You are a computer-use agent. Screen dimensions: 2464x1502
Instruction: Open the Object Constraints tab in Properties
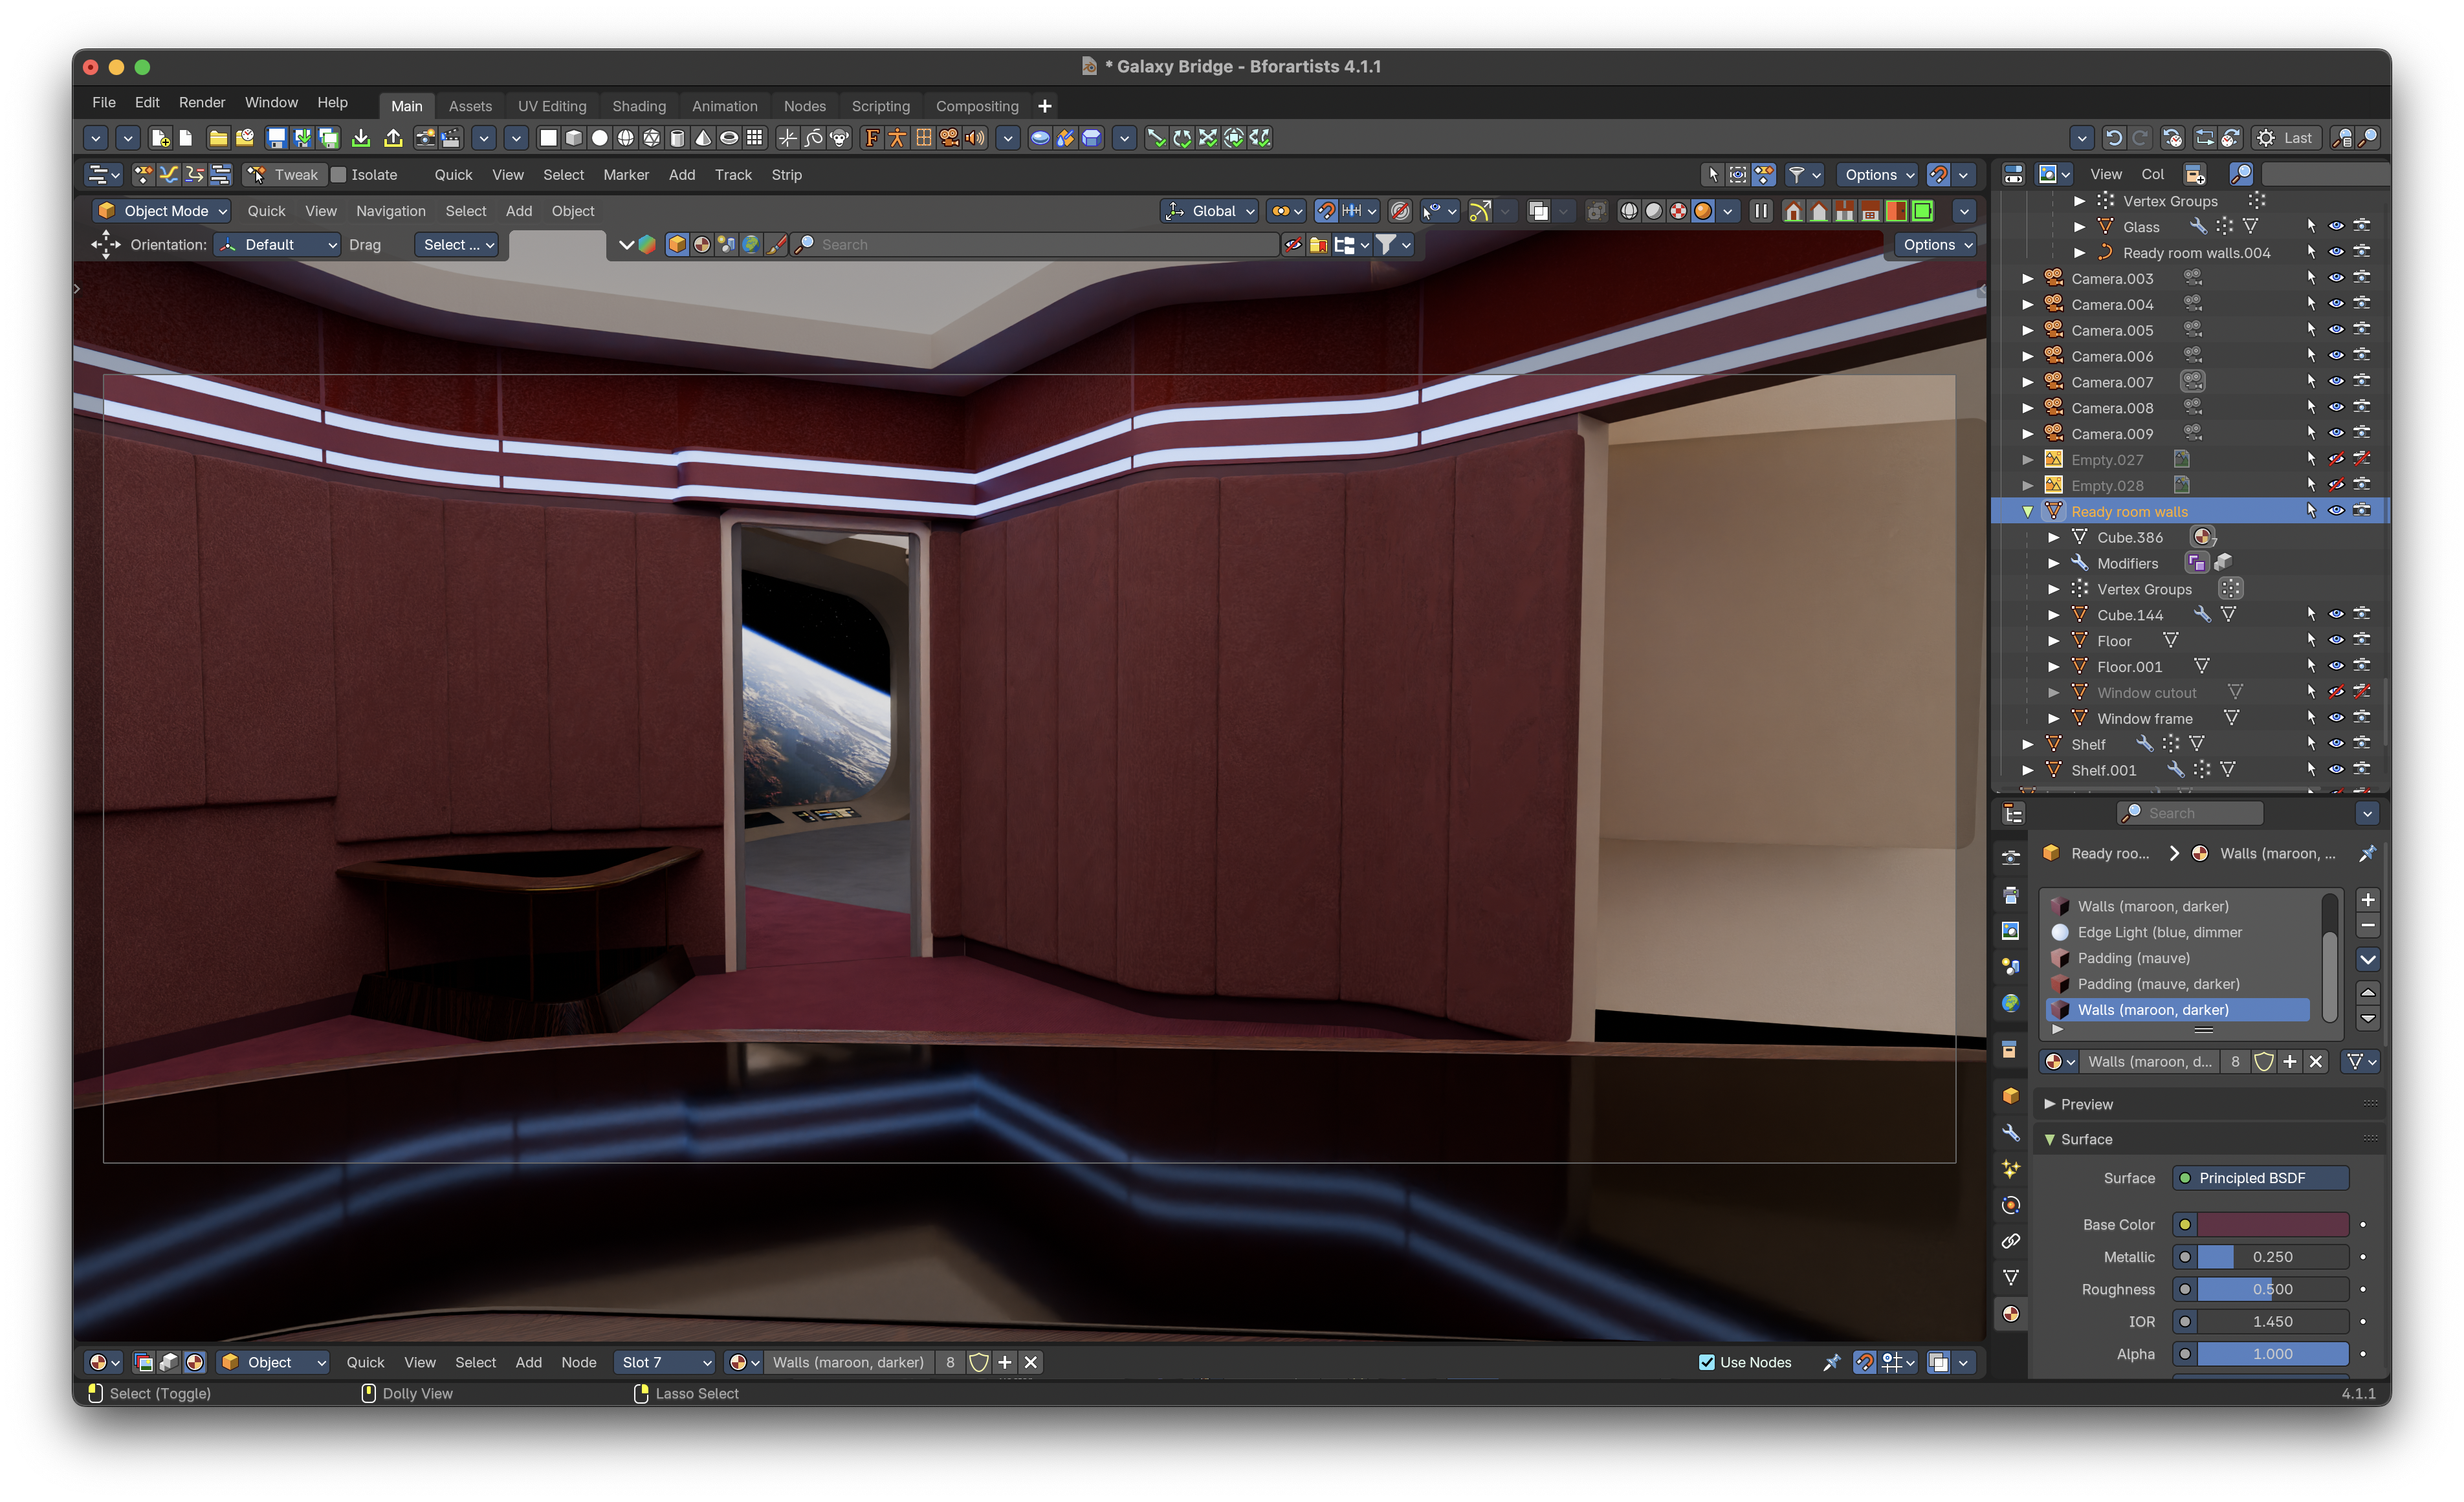tap(2011, 1241)
